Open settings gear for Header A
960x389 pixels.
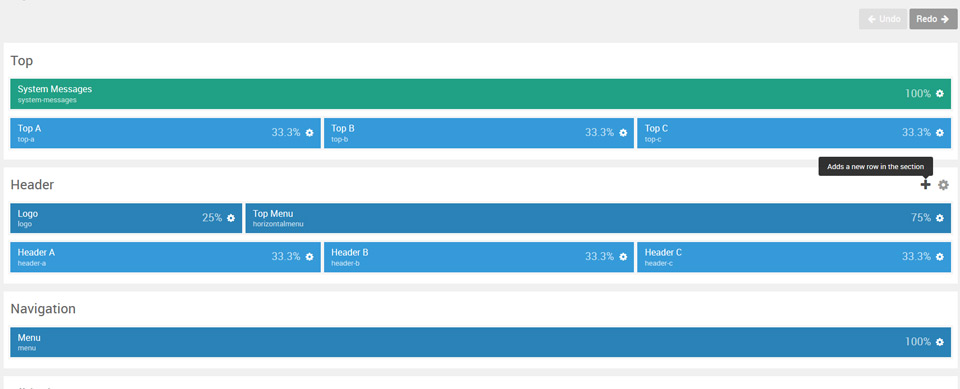pos(309,257)
